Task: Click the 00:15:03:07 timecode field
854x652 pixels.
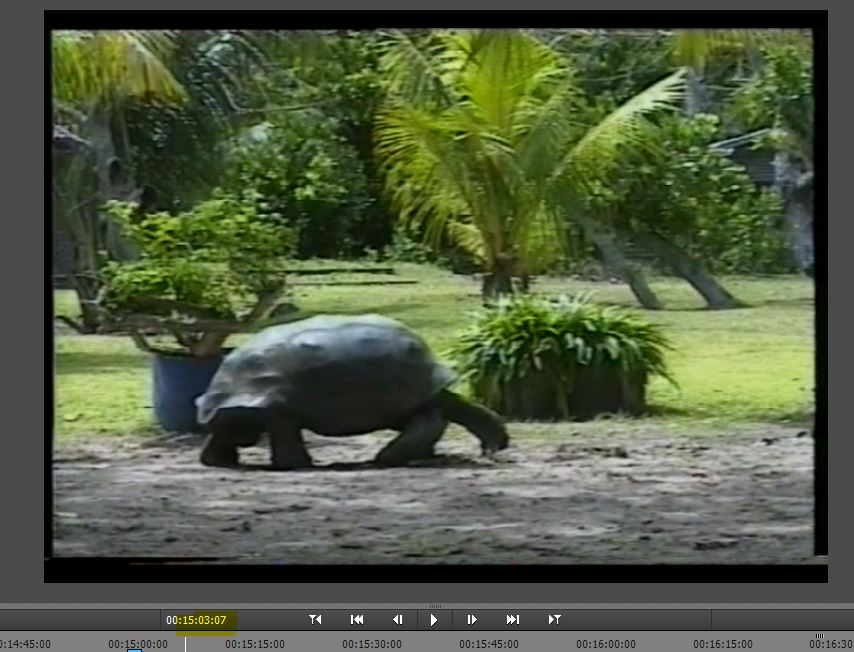Action: coord(196,620)
